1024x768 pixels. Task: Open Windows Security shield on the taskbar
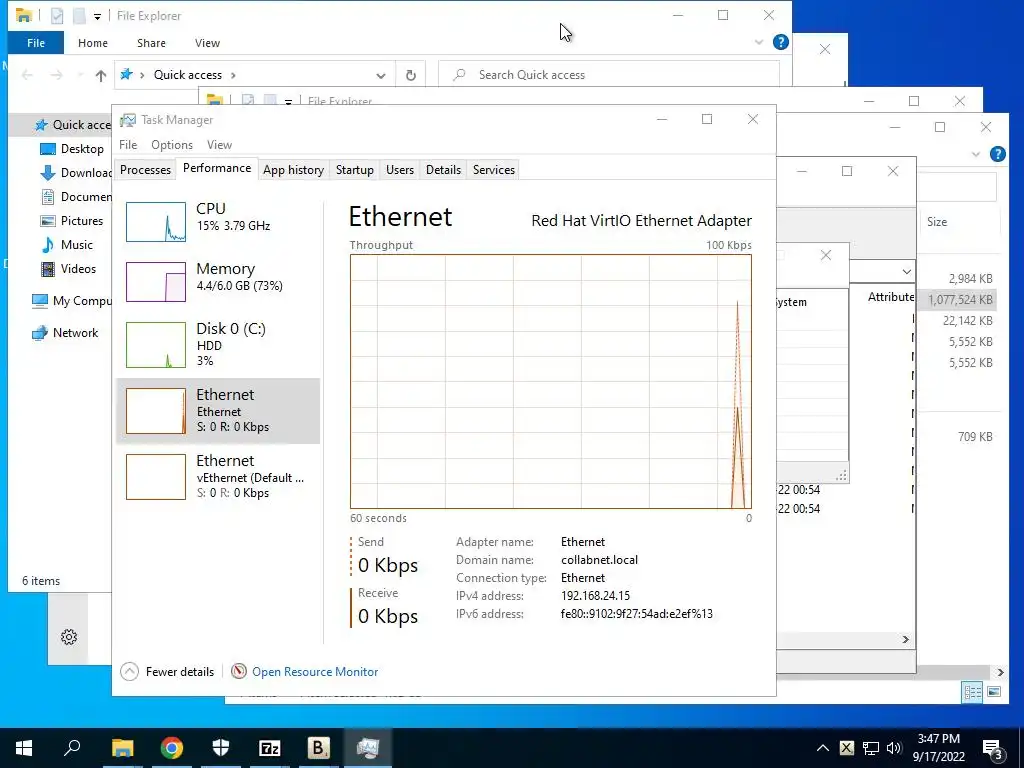(221, 748)
